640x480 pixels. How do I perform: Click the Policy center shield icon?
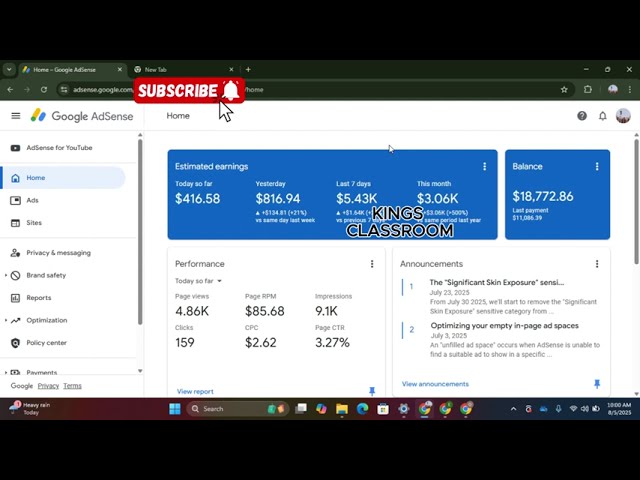[x=16, y=343]
